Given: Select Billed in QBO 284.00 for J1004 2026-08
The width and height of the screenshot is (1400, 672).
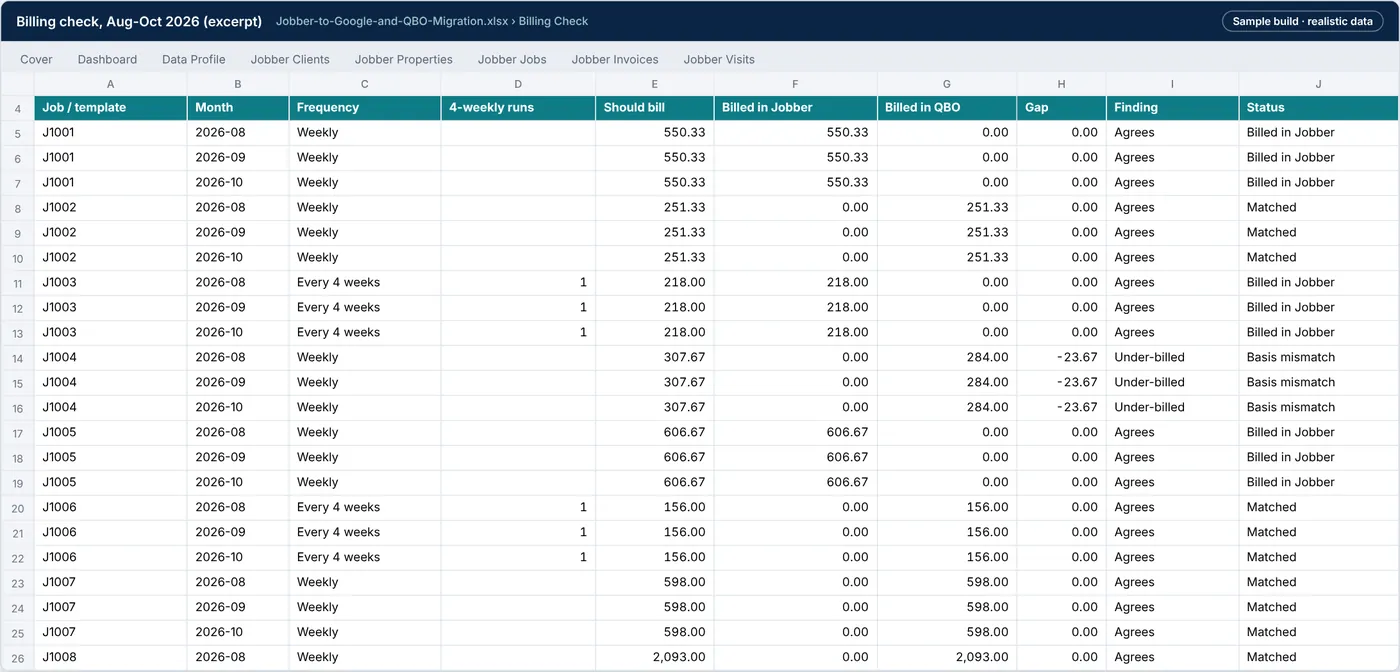Looking at the screenshot, I should (947, 357).
